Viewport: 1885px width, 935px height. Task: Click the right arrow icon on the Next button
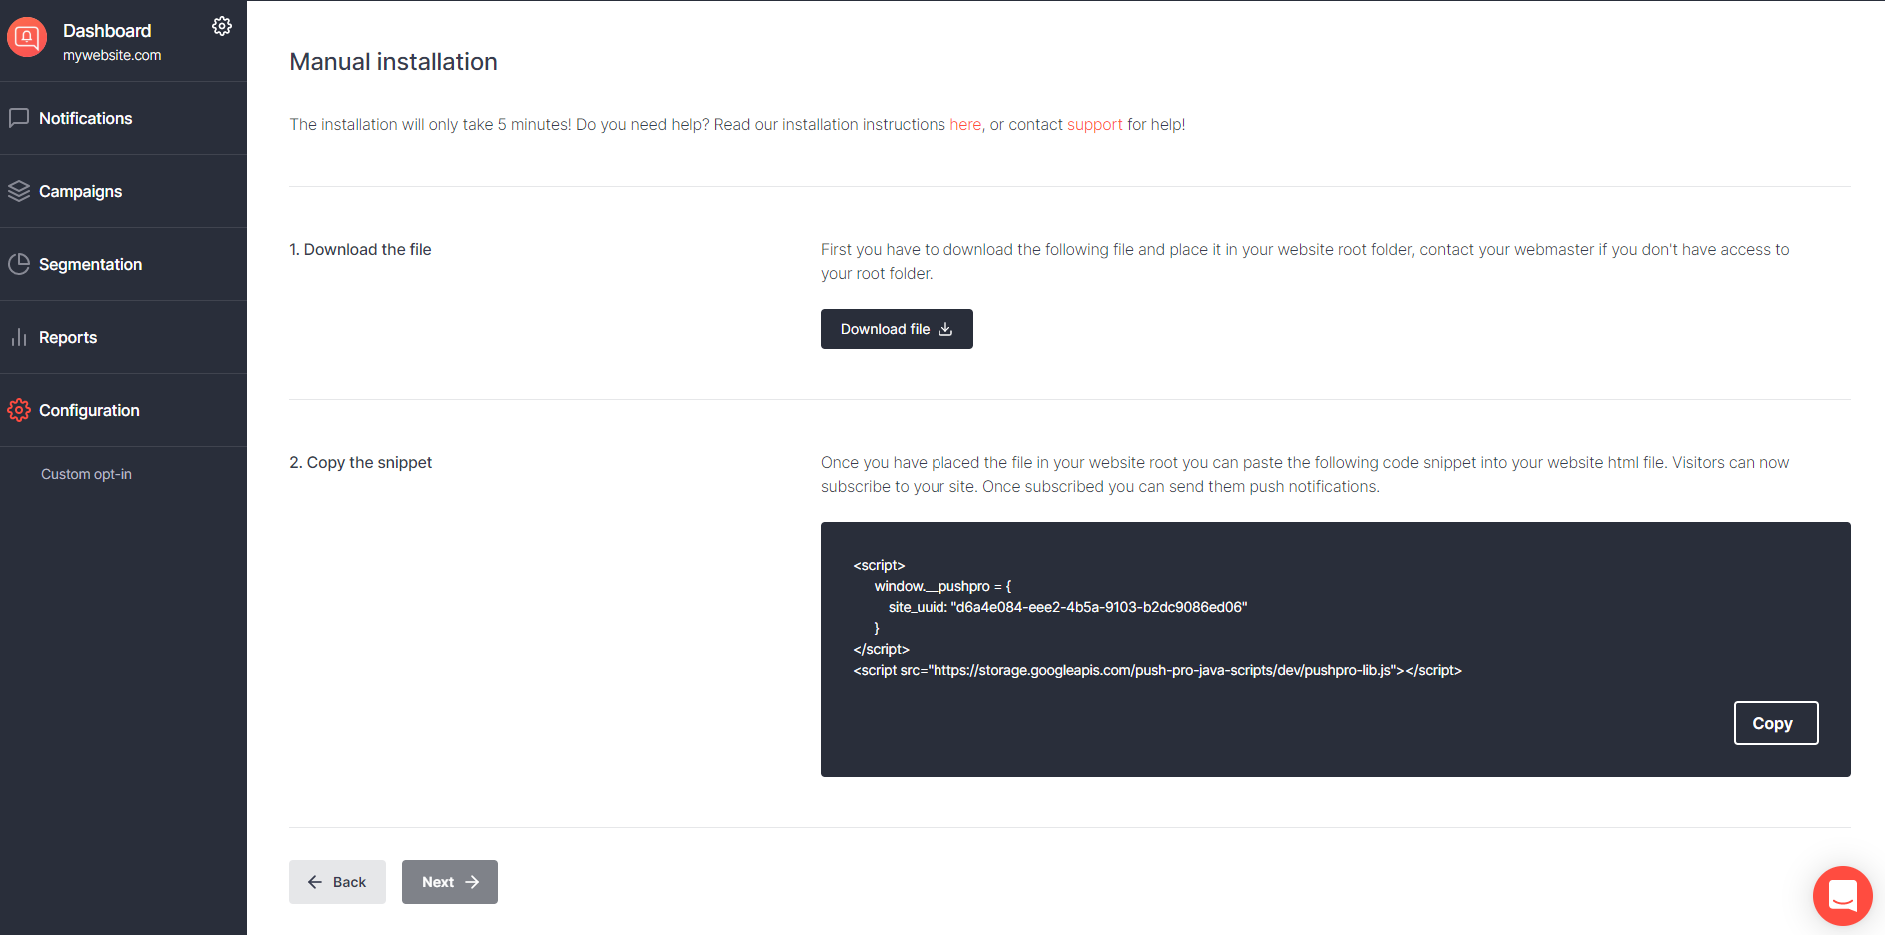click(x=472, y=882)
